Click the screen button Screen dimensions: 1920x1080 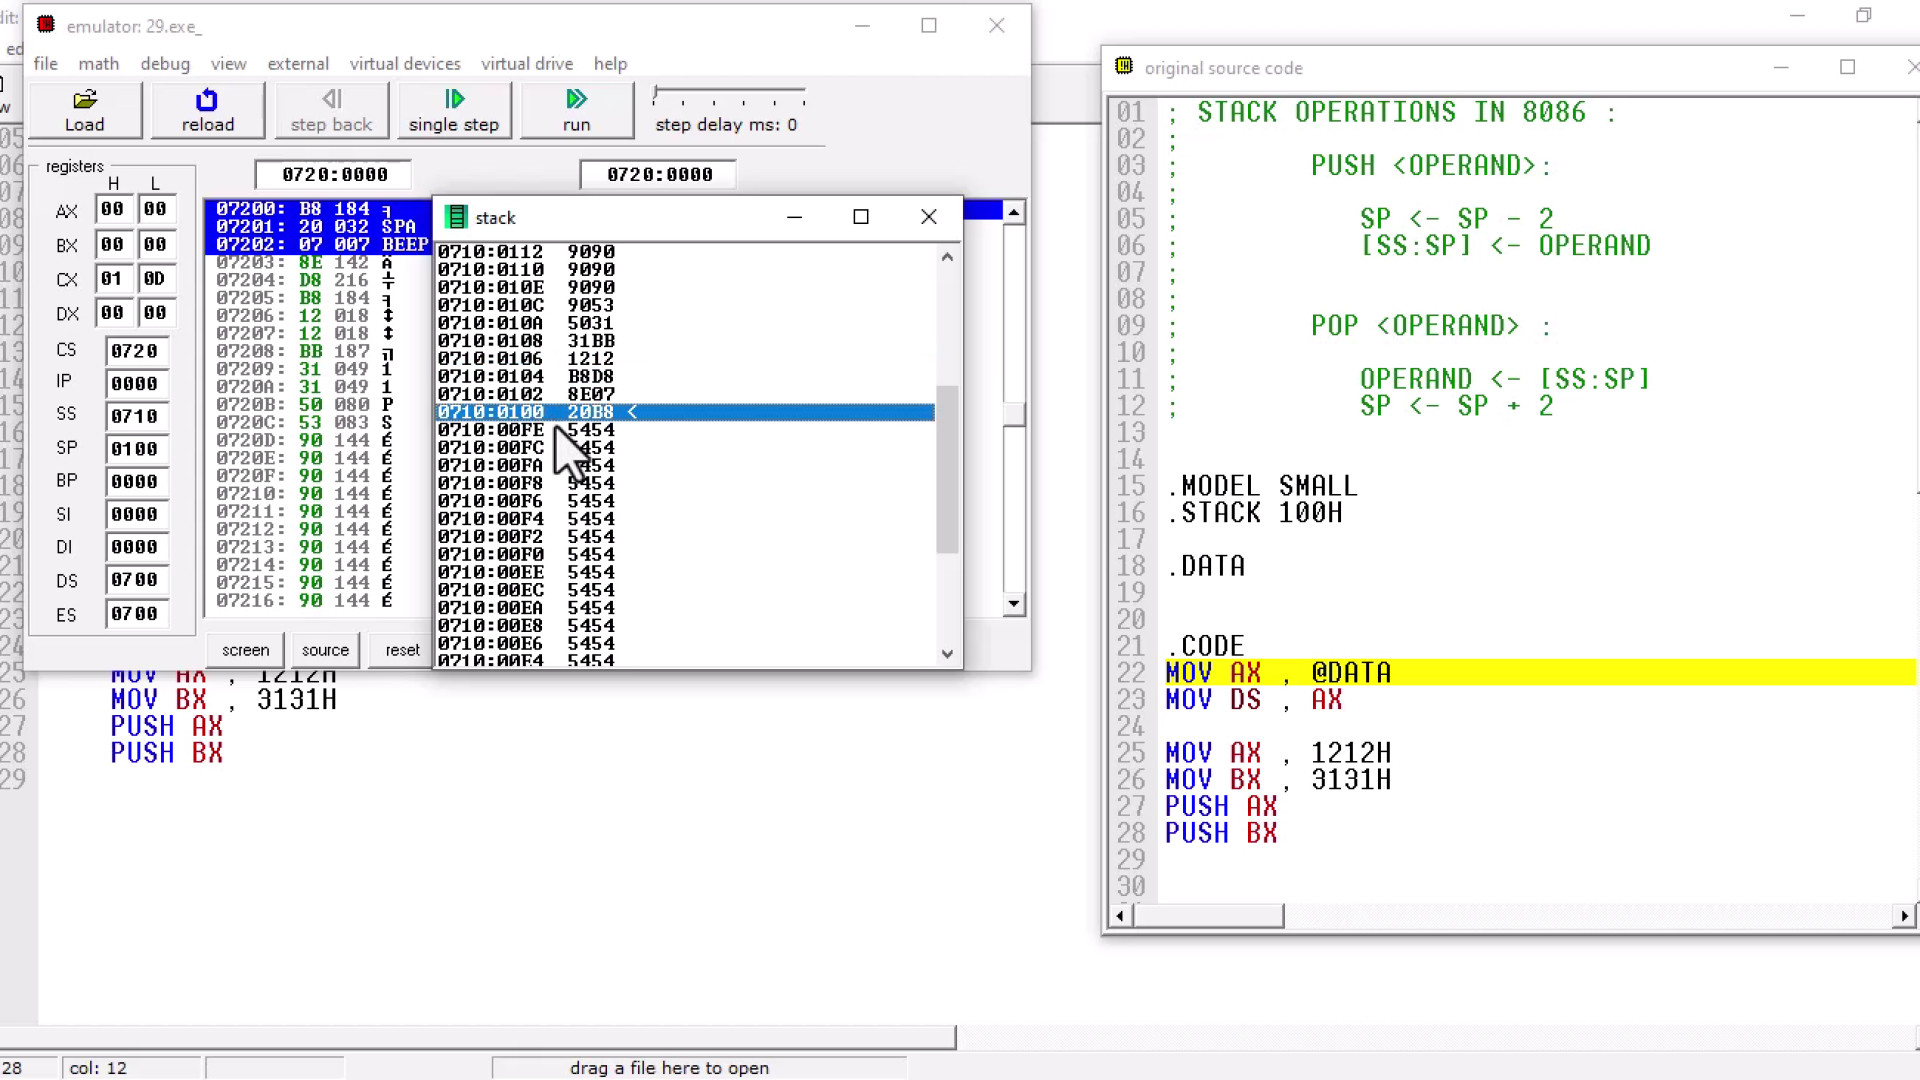click(245, 650)
